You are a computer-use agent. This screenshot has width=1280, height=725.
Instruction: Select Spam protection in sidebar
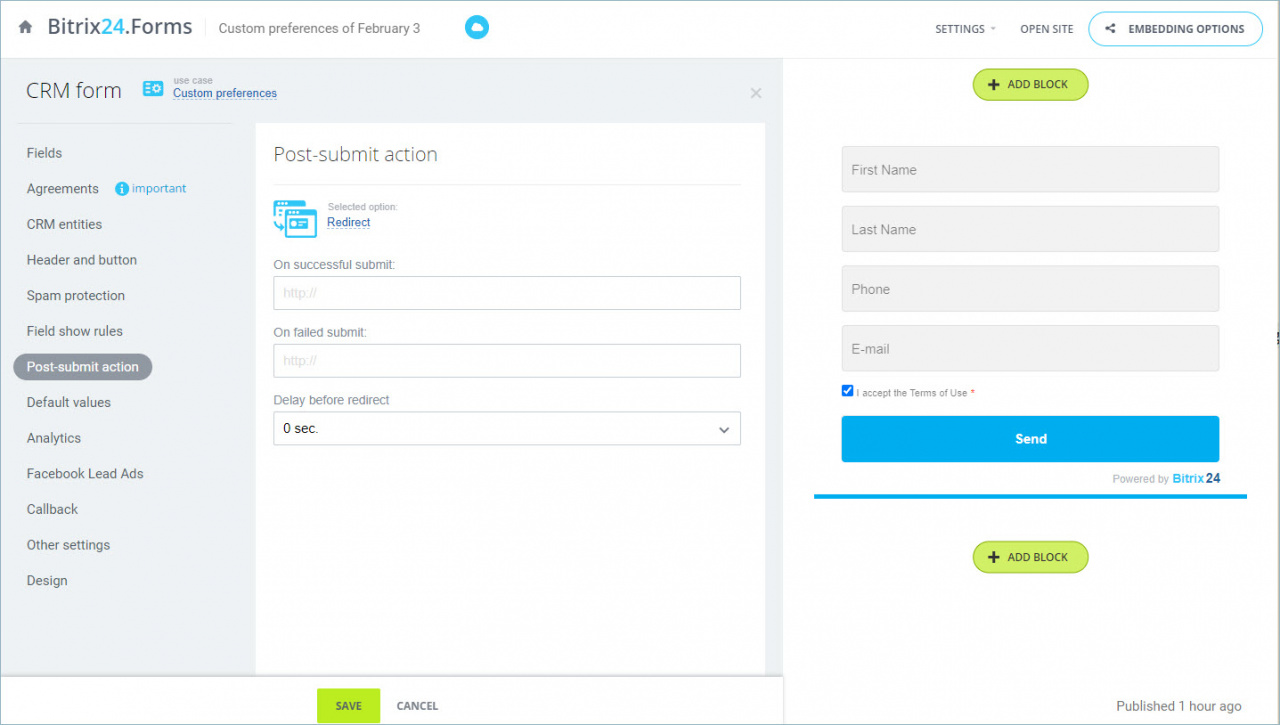(76, 296)
